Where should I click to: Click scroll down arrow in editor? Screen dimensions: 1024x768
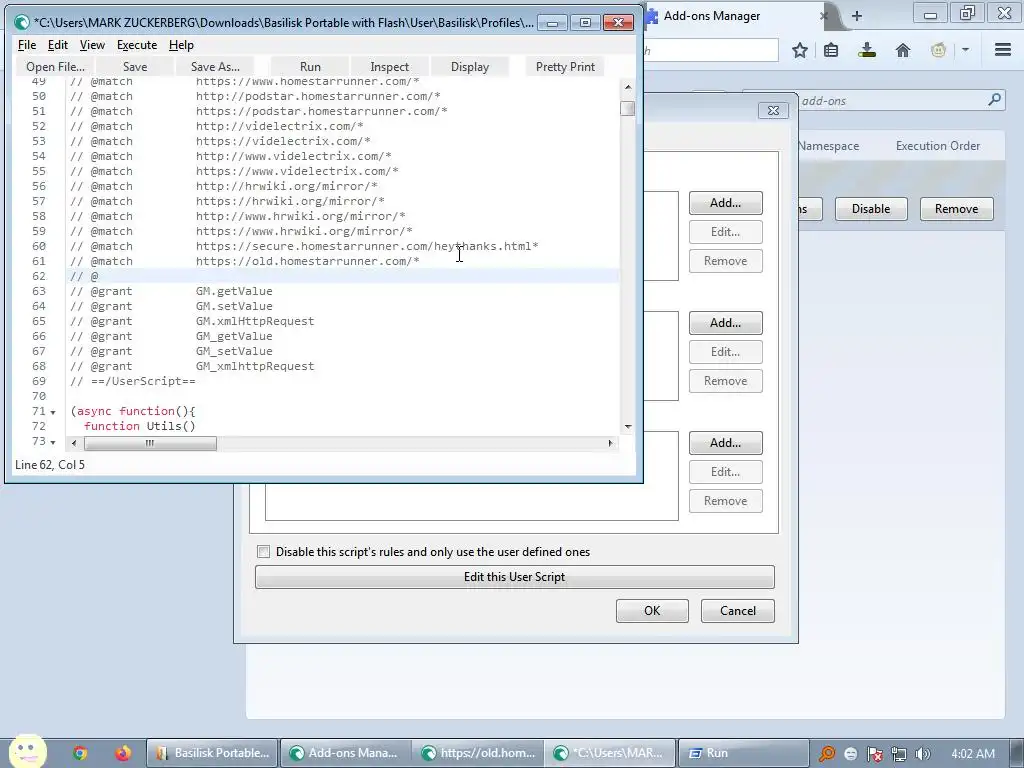click(628, 426)
